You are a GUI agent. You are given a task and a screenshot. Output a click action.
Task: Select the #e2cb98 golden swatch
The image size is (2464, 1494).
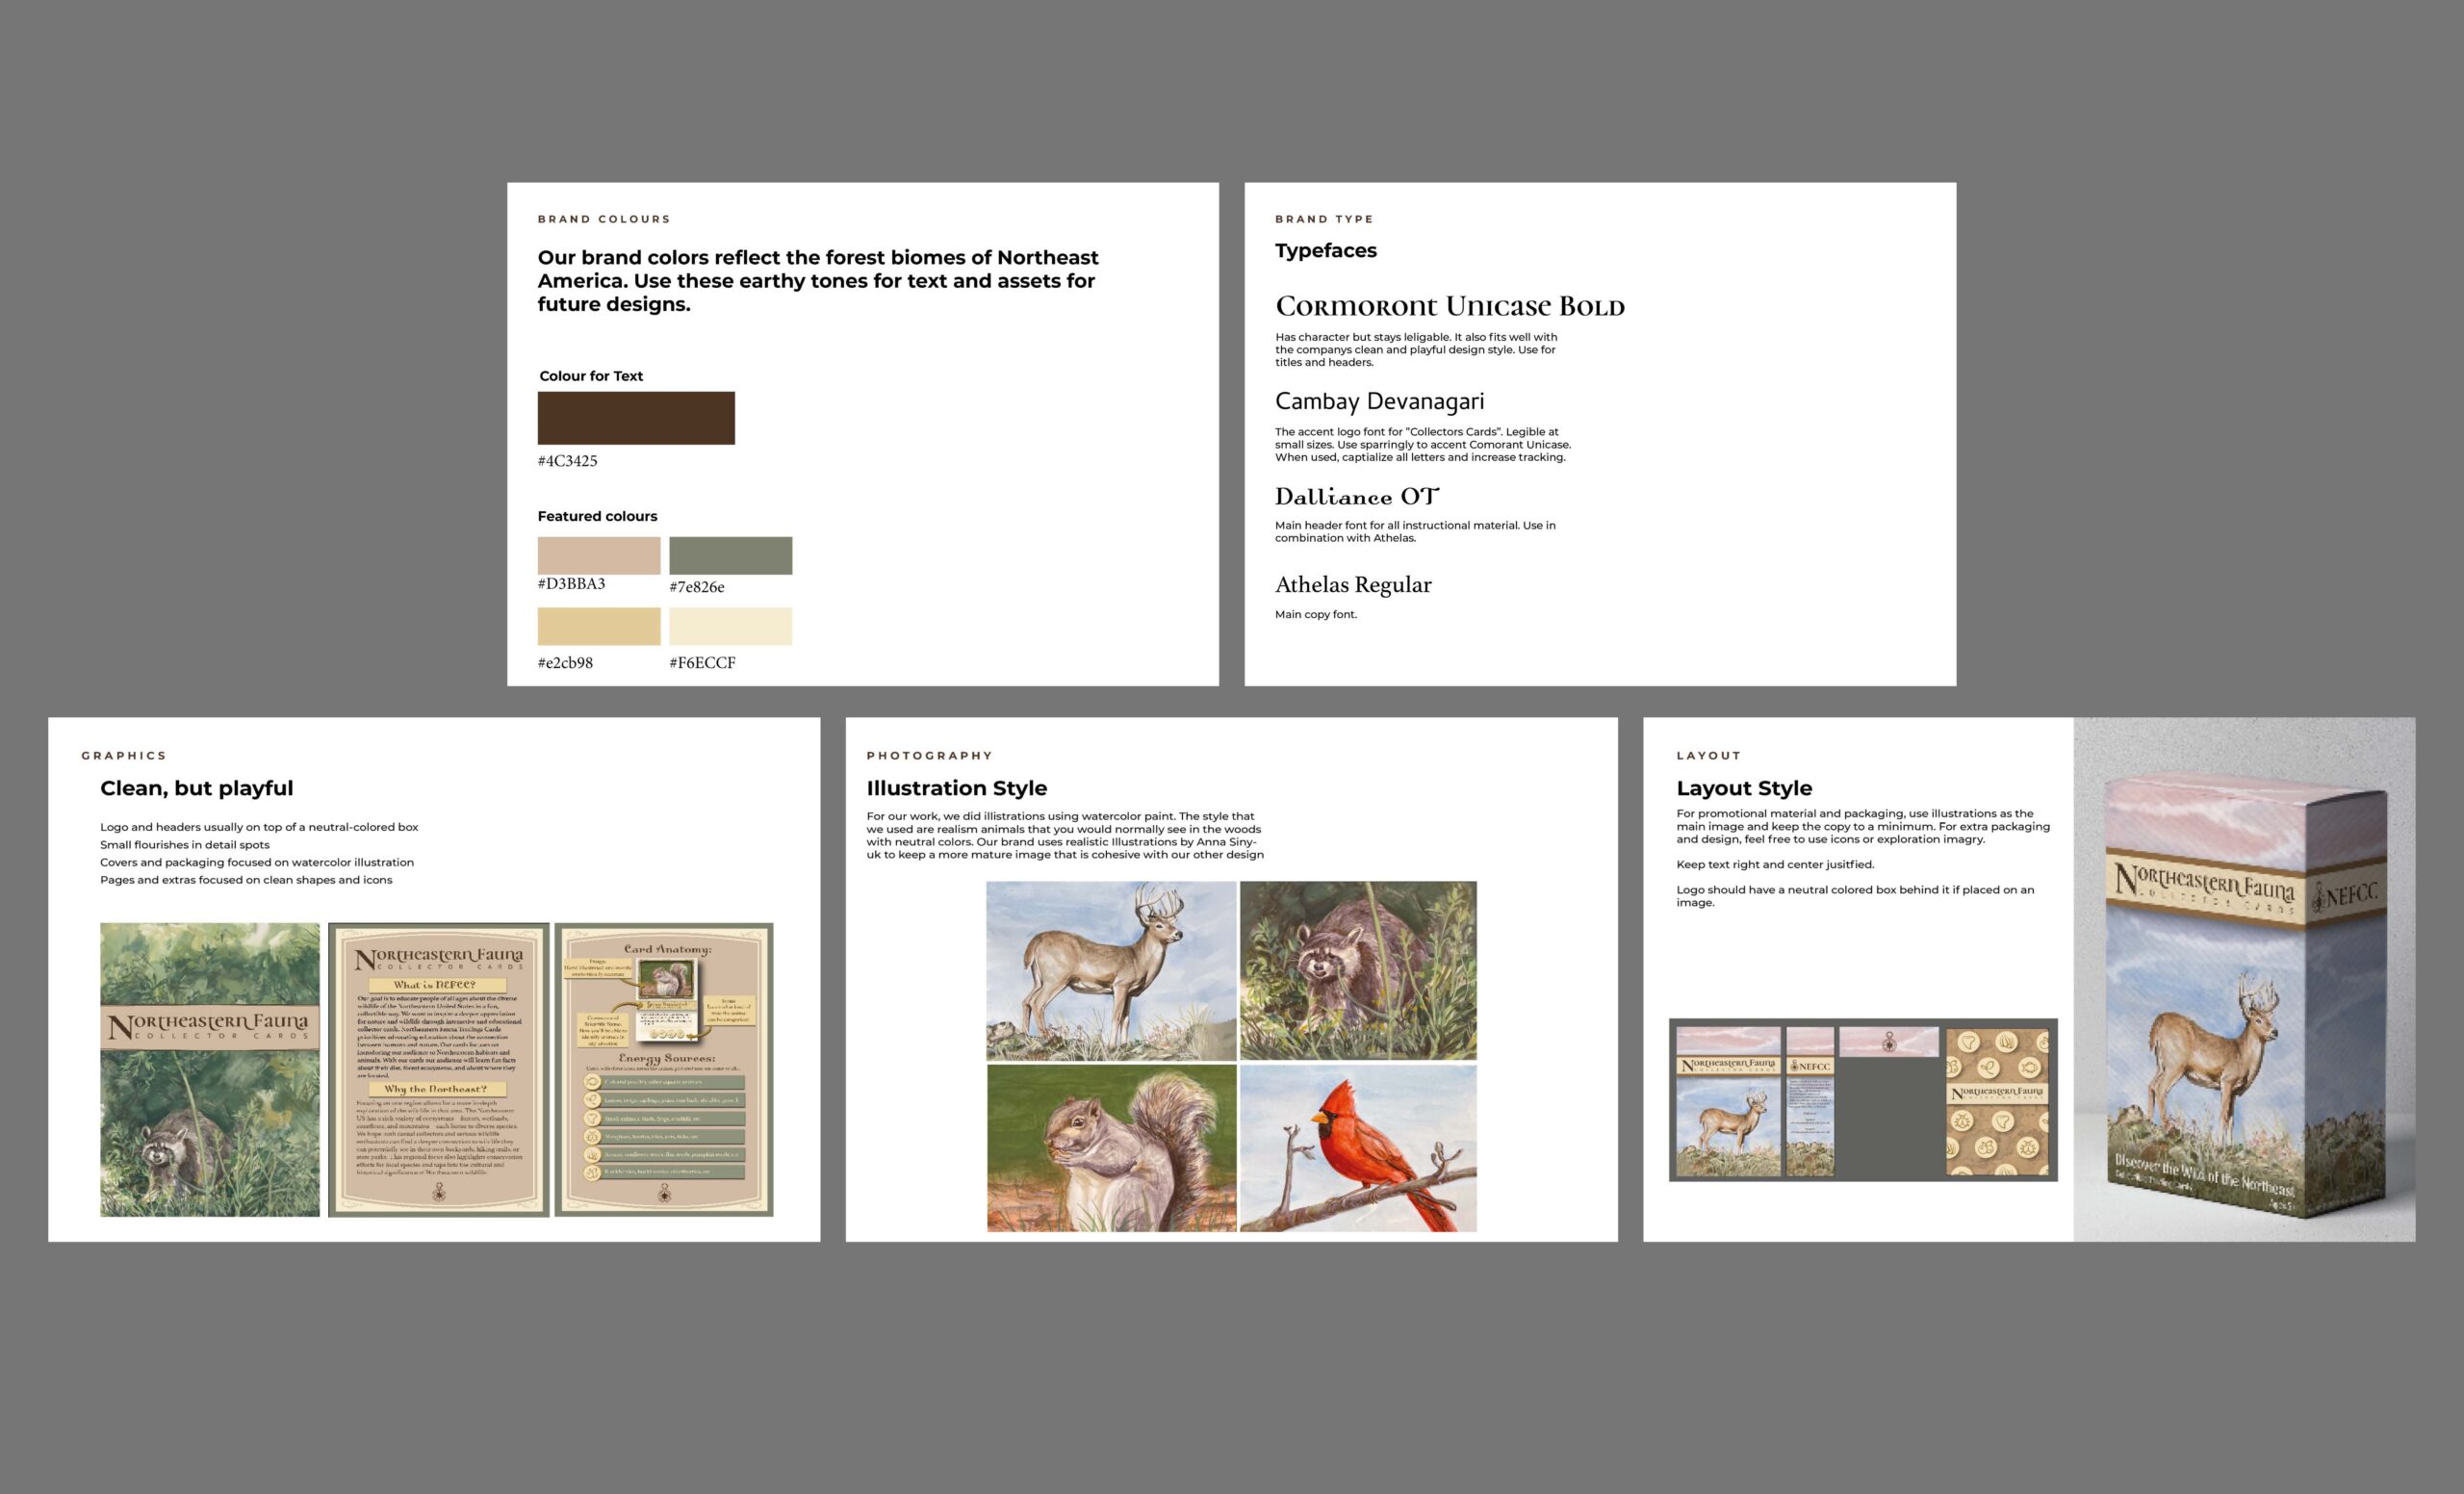coord(599,626)
